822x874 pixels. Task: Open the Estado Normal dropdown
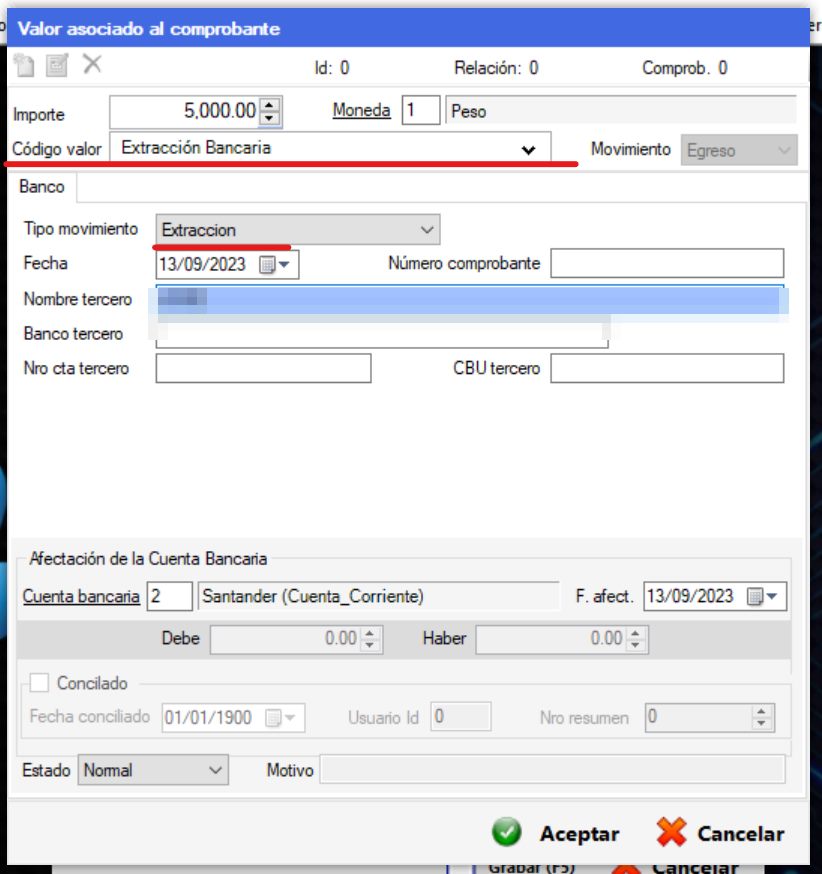click(153, 770)
